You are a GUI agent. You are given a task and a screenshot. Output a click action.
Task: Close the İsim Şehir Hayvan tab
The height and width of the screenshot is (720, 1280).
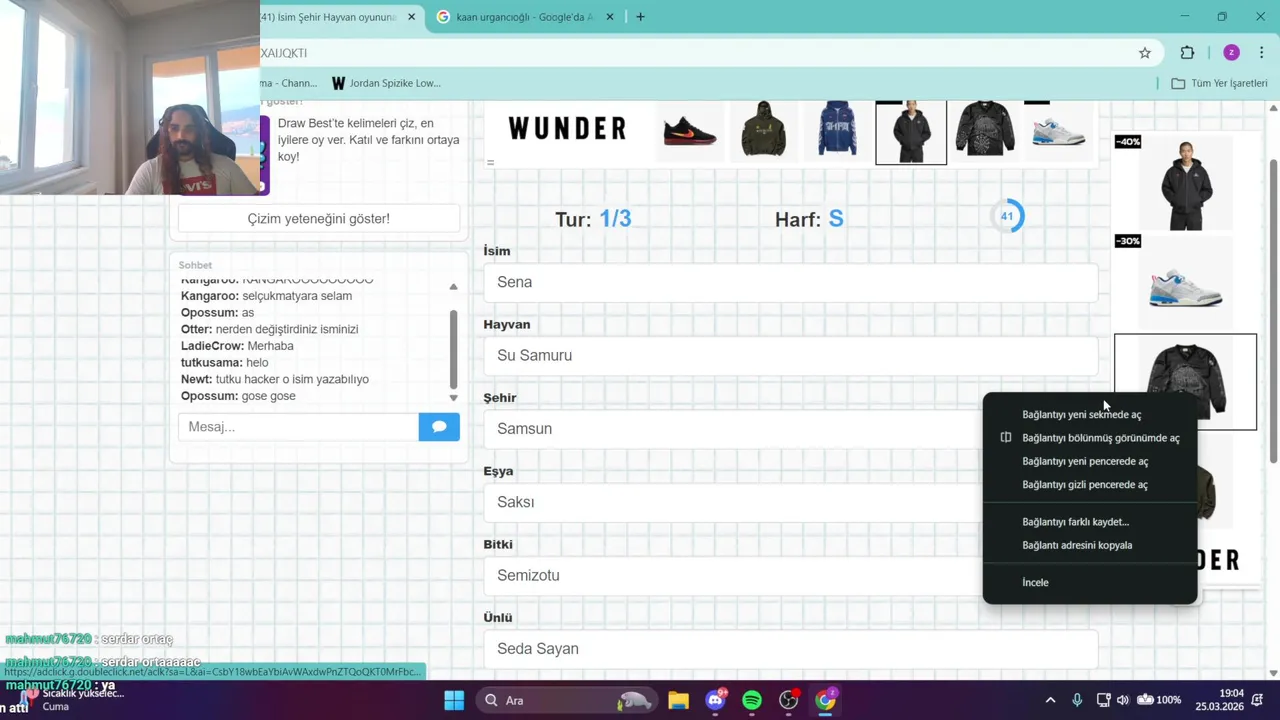pos(411,17)
